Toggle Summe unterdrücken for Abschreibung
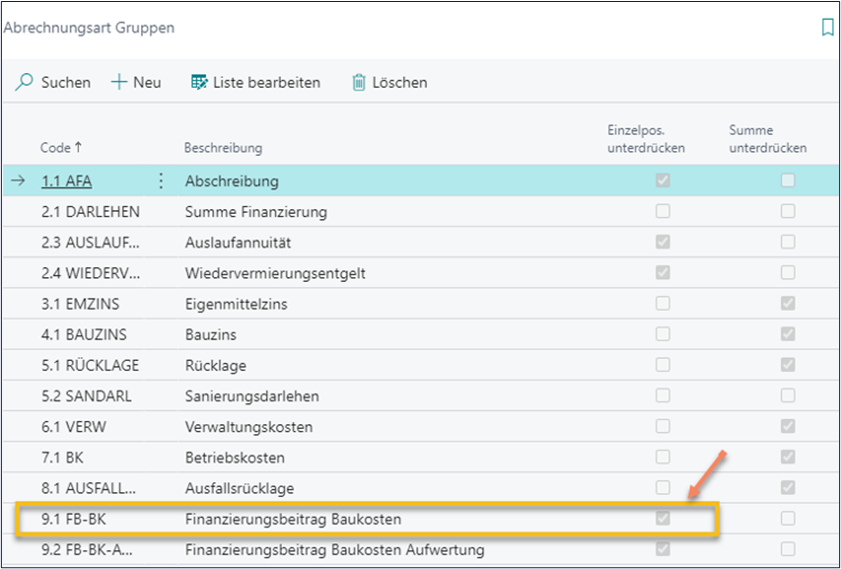This screenshot has height=569, width=841. click(x=788, y=181)
